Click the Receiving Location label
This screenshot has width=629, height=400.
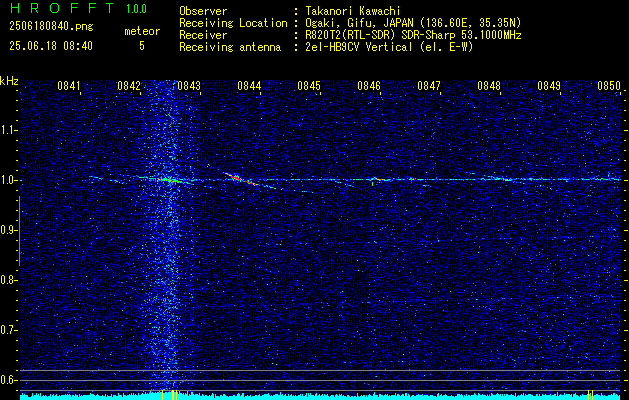click(x=233, y=23)
